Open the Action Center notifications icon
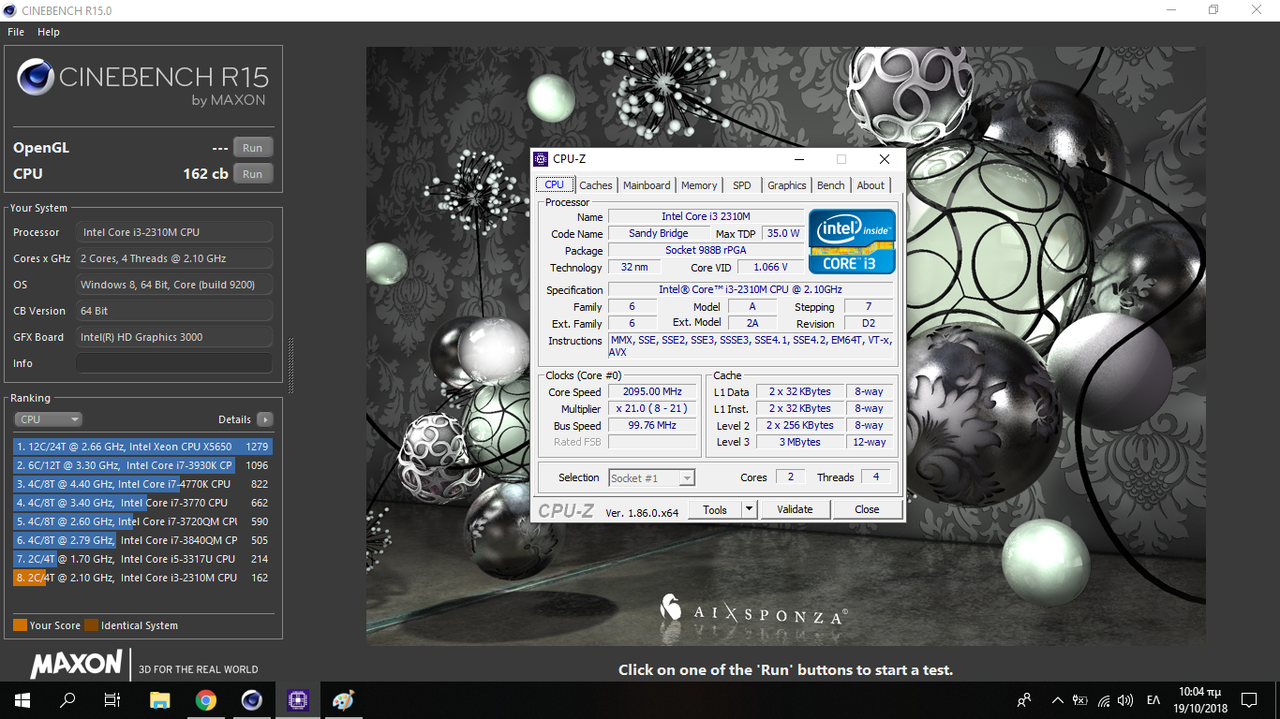The height and width of the screenshot is (719, 1280). pos(1248,700)
